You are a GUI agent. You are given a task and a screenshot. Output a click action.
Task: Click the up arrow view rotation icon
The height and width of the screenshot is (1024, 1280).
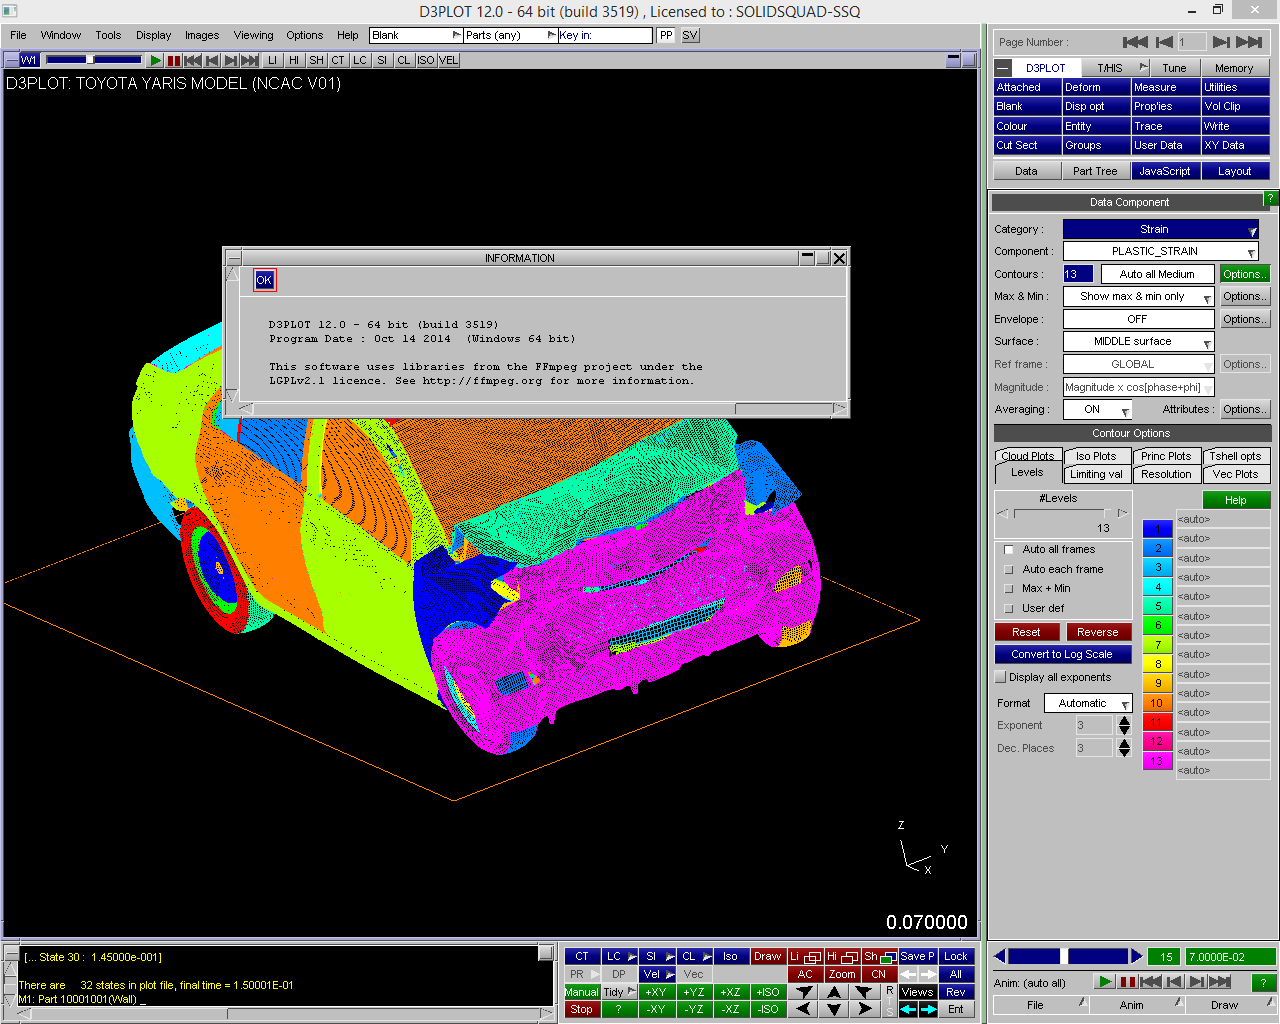tap(834, 992)
